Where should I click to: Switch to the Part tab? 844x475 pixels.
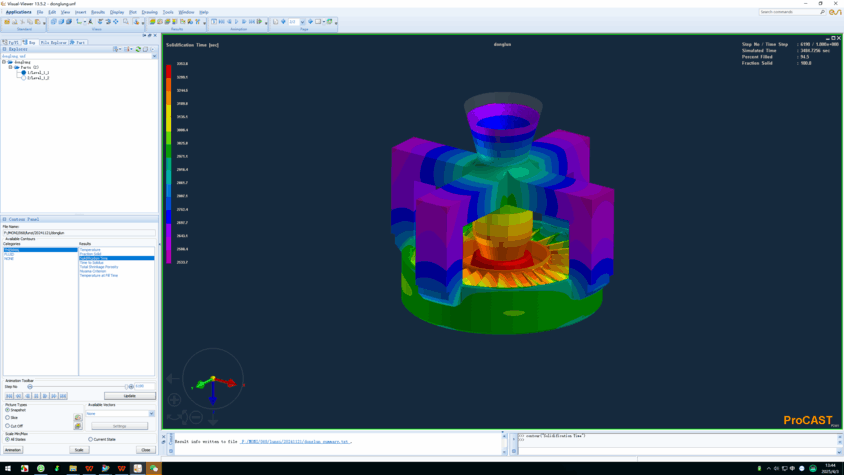point(78,43)
